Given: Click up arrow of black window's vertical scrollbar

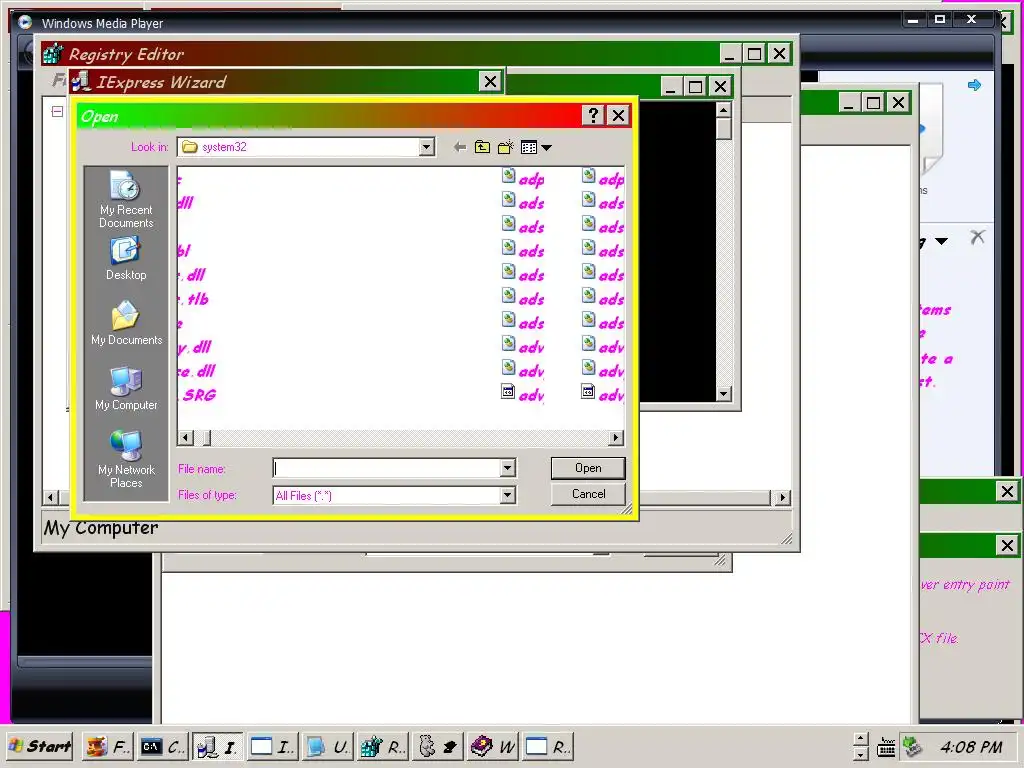Looking at the screenshot, I should click(x=723, y=110).
